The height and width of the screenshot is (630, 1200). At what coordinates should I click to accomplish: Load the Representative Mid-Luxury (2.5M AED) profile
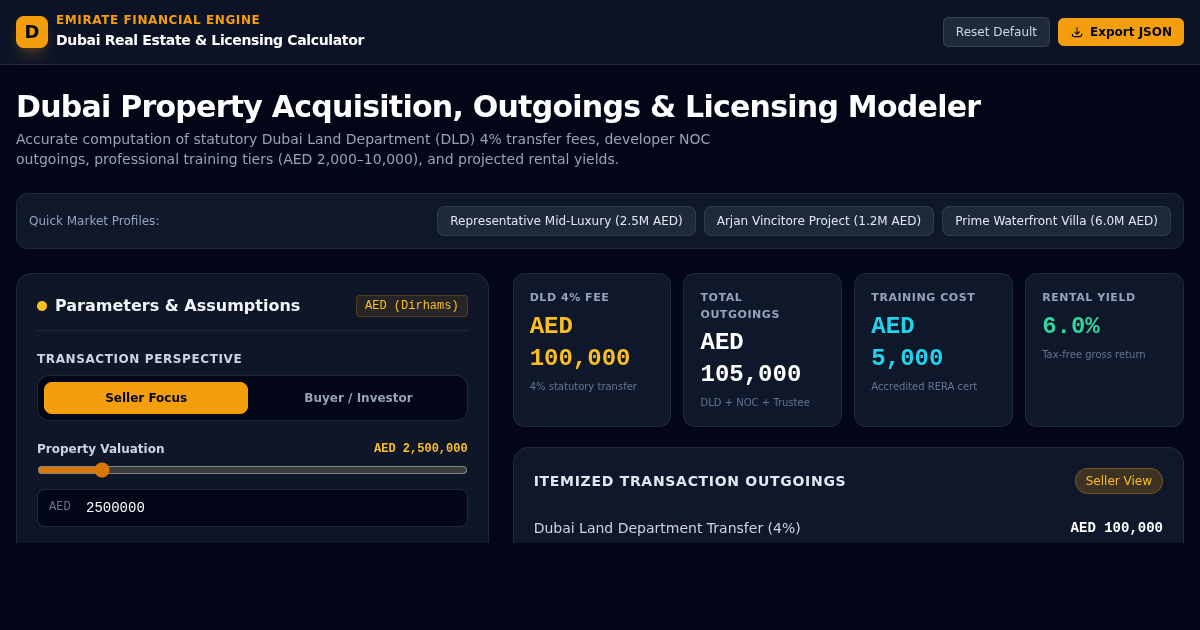(x=566, y=221)
